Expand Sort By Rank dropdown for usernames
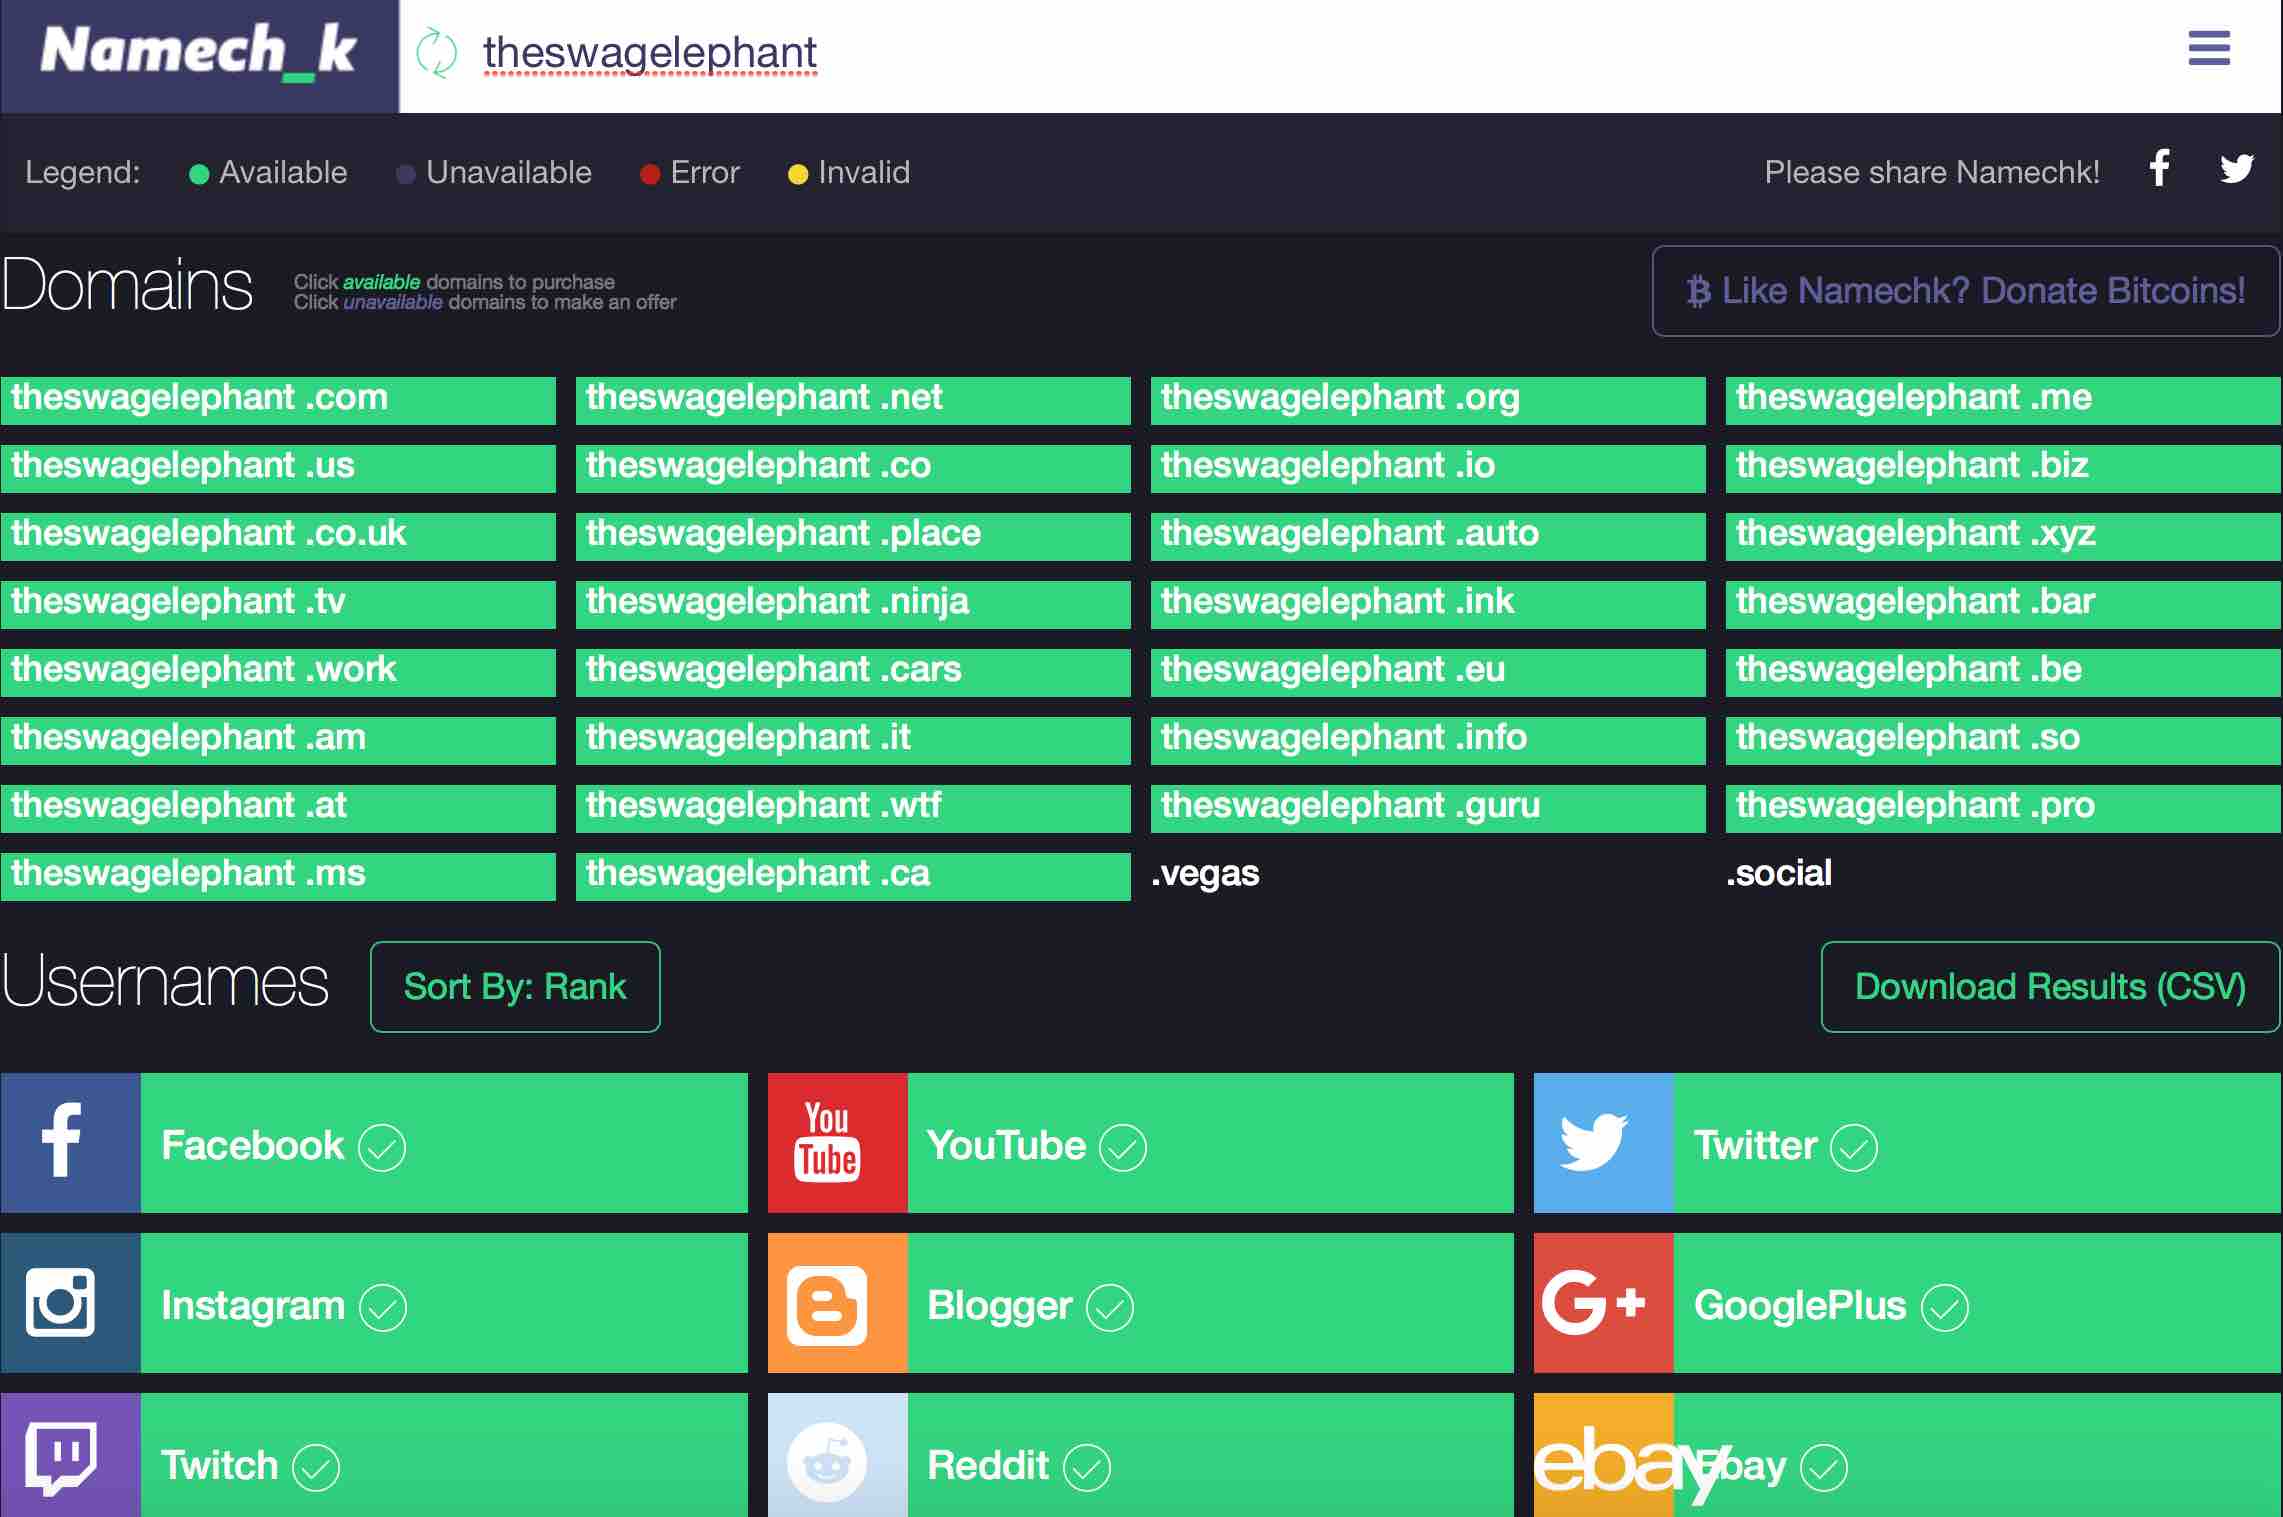The height and width of the screenshot is (1517, 2283). point(514,985)
